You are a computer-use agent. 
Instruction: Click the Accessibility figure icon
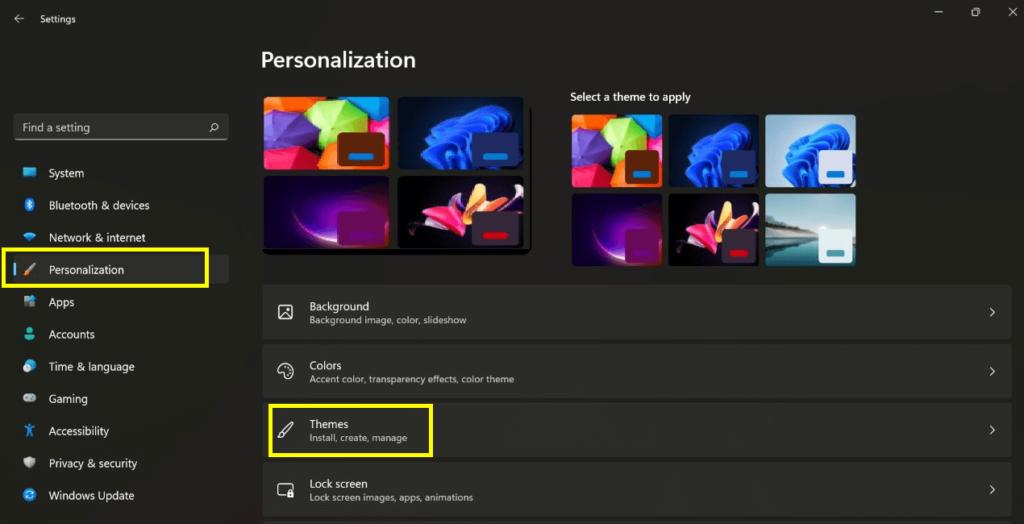click(x=29, y=431)
